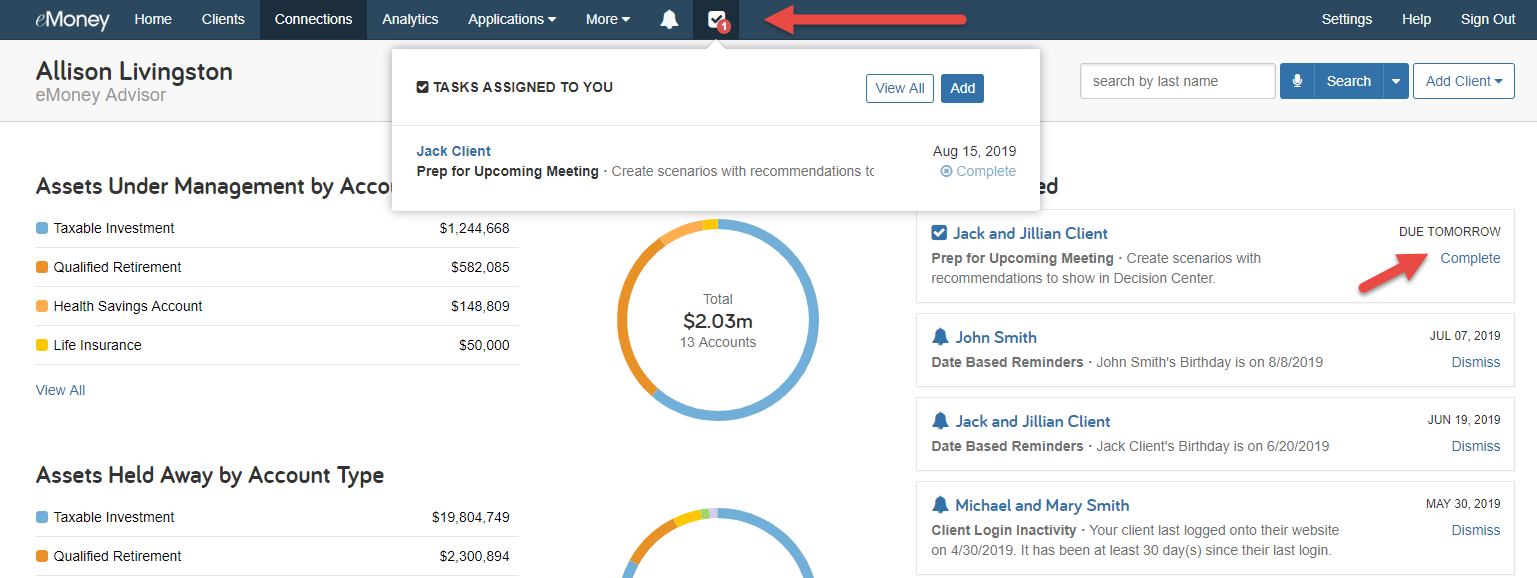Screen dimensions: 1537x578
Task: Click inside the search by last name field
Action: pyautogui.click(x=1177, y=81)
